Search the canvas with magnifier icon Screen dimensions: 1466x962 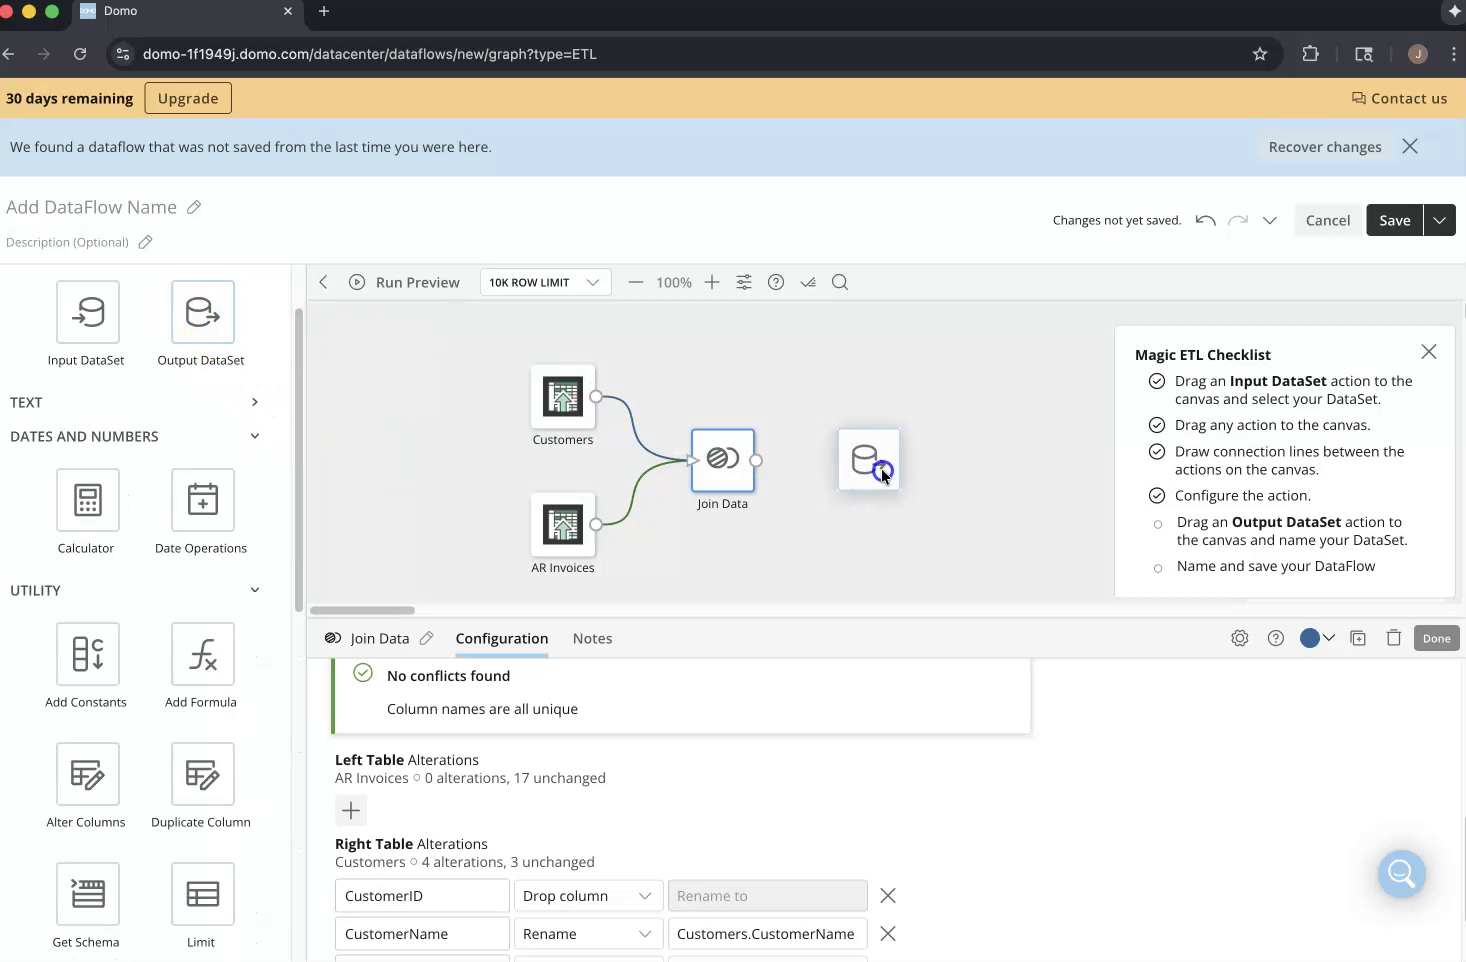tap(840, 282)
